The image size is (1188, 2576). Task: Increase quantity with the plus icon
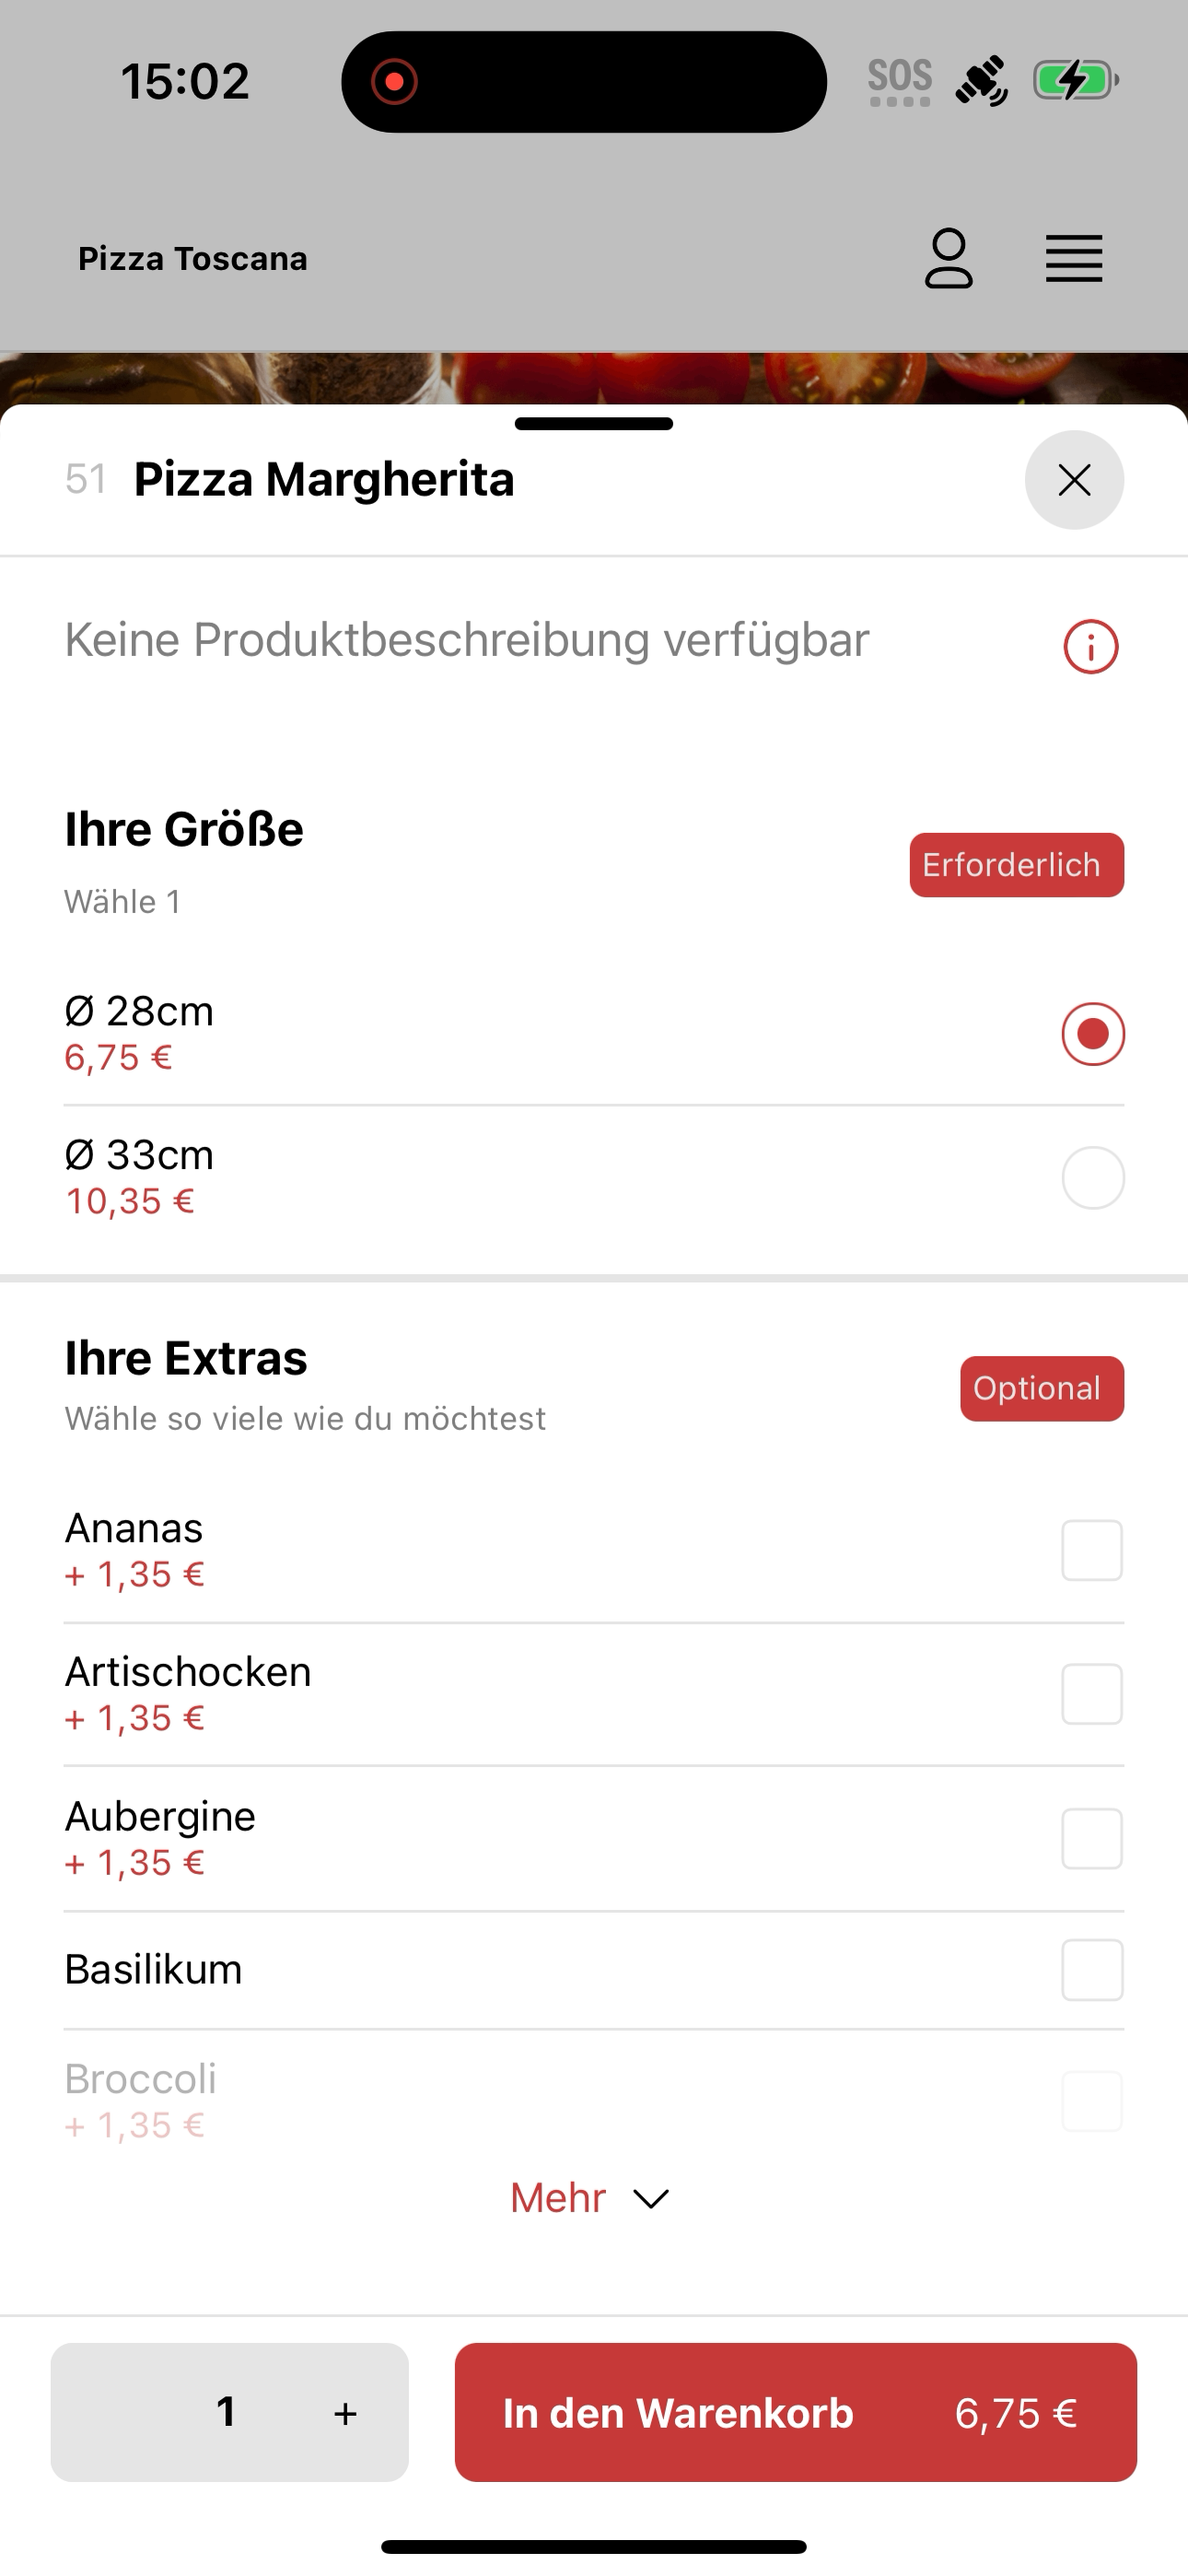coord(345,2413)
